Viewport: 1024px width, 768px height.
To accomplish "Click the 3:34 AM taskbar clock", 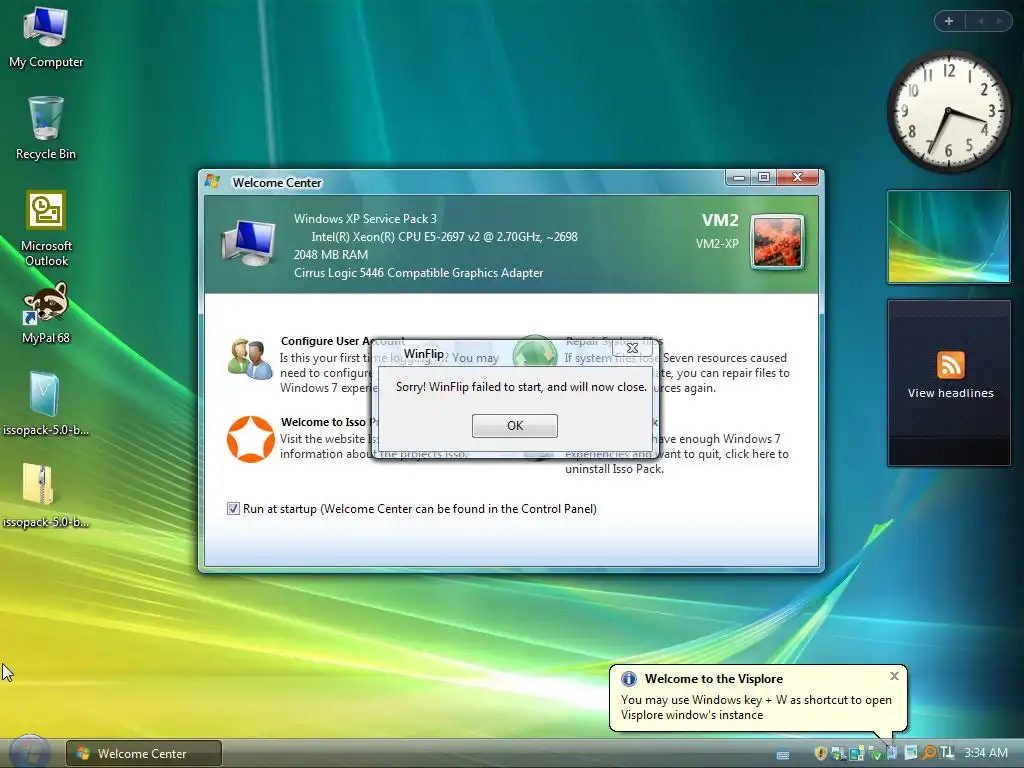I will (985, 753).
